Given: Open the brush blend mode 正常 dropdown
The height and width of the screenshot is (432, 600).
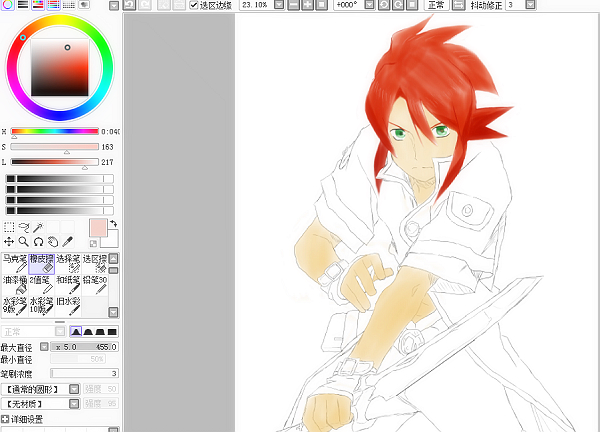Looking at the screenshot, I should coord(60,331).
